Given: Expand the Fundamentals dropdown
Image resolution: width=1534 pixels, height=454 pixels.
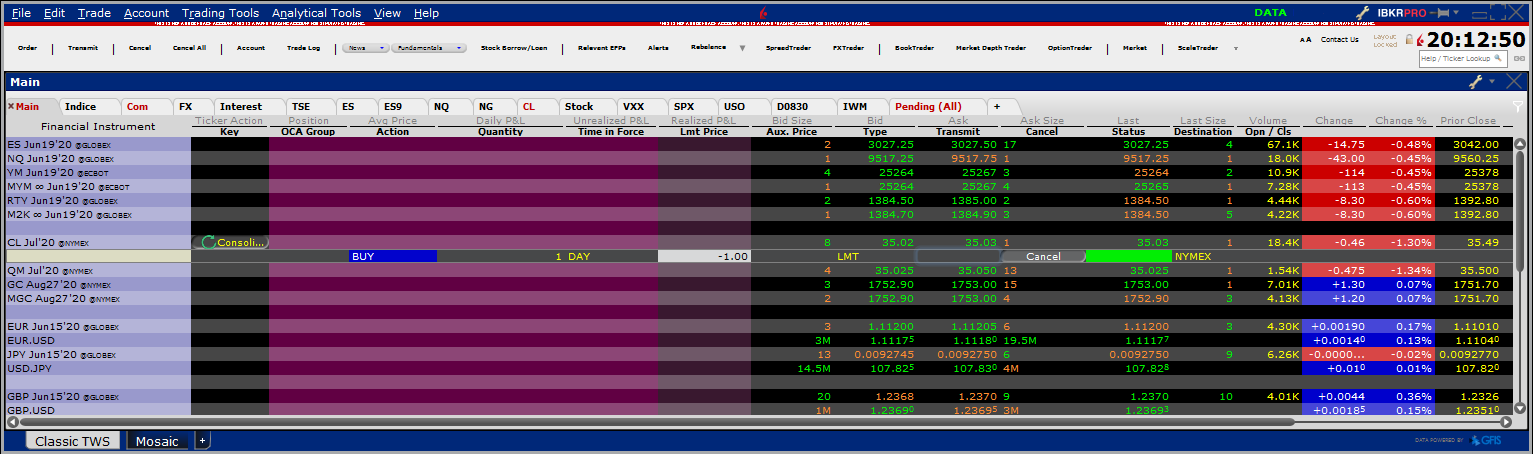Looking at the screenshot, I should coord(430,47).
